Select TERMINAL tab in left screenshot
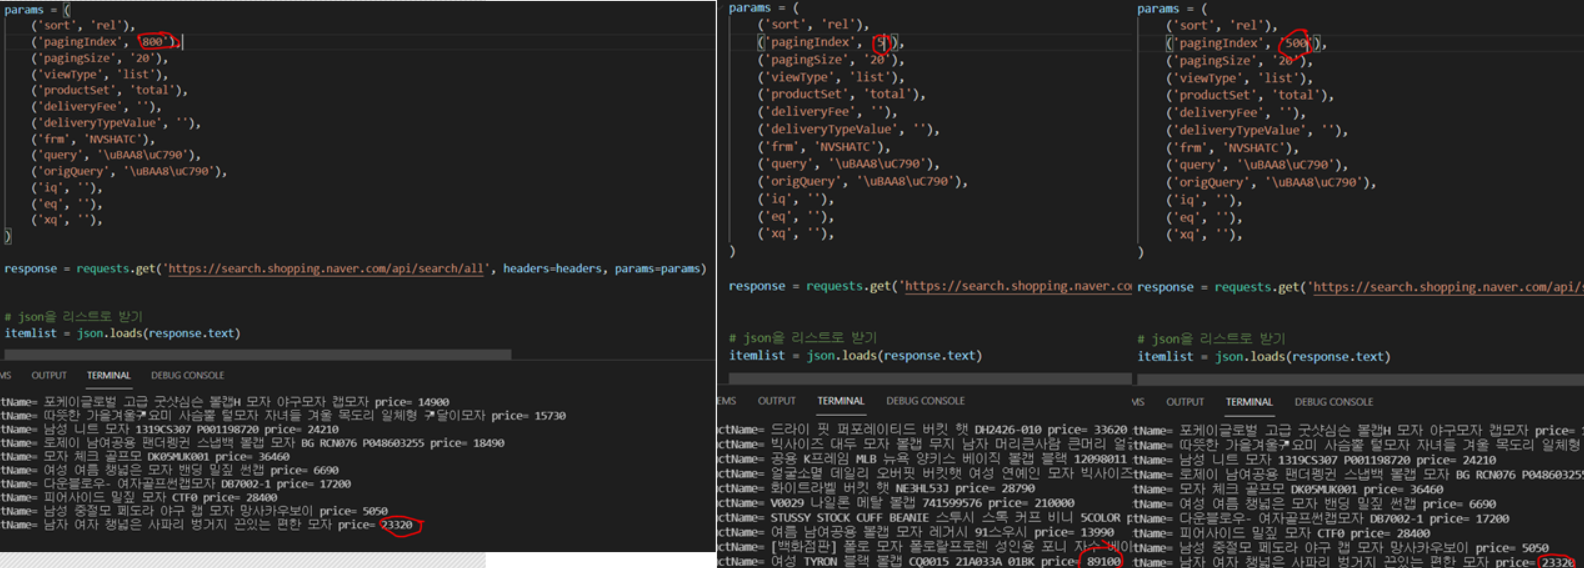Viewport: 1584px width, 568px height. [108, 376]
